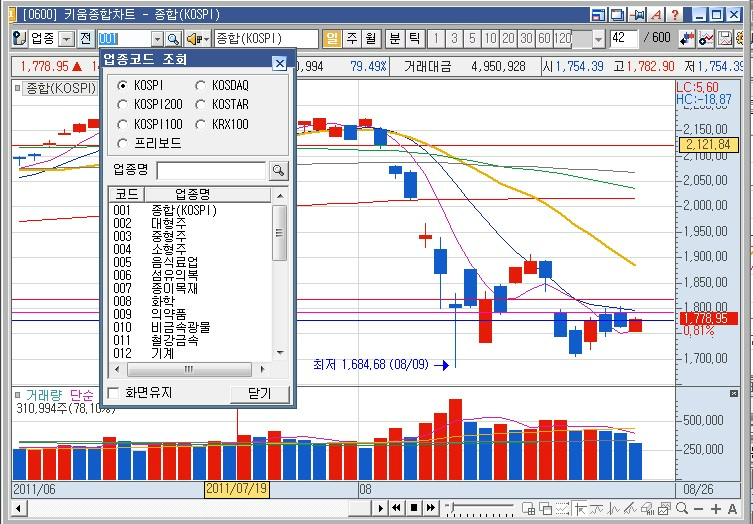Open the code 001 dropdown arrow
Screen dimensions: 753x524
click(x=158, y=39)
